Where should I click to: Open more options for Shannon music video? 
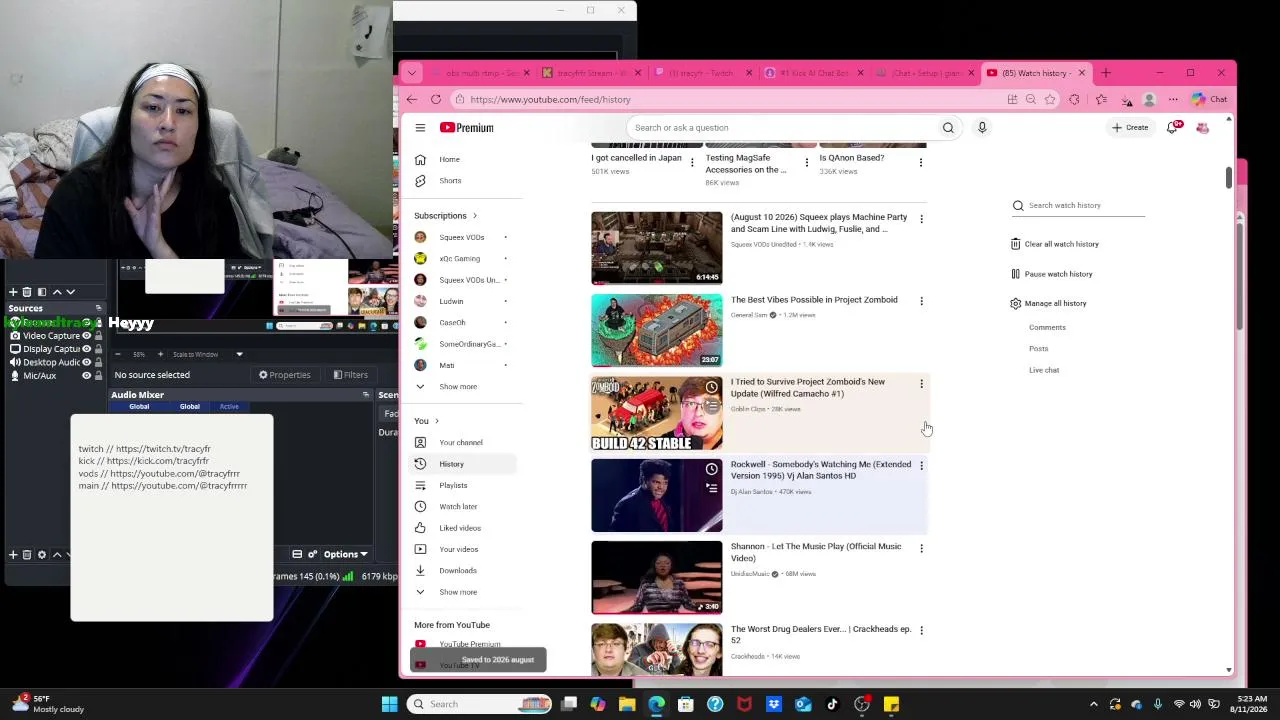[921, 548]
